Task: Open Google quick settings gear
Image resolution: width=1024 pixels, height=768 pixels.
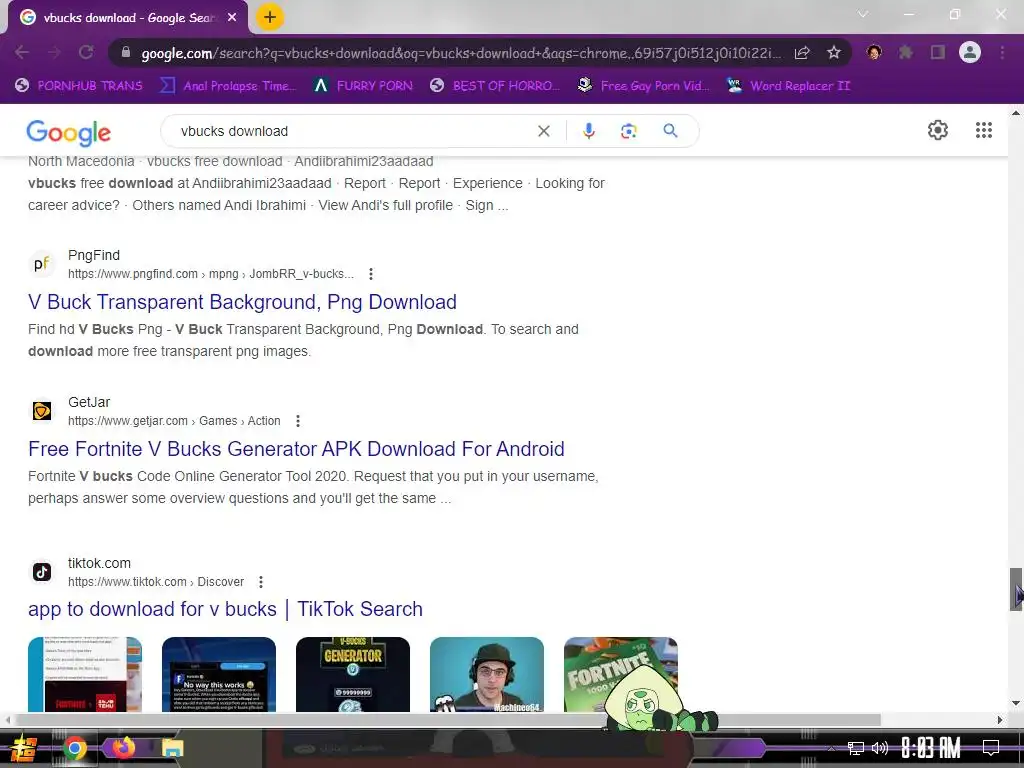Action: (938, 130)
